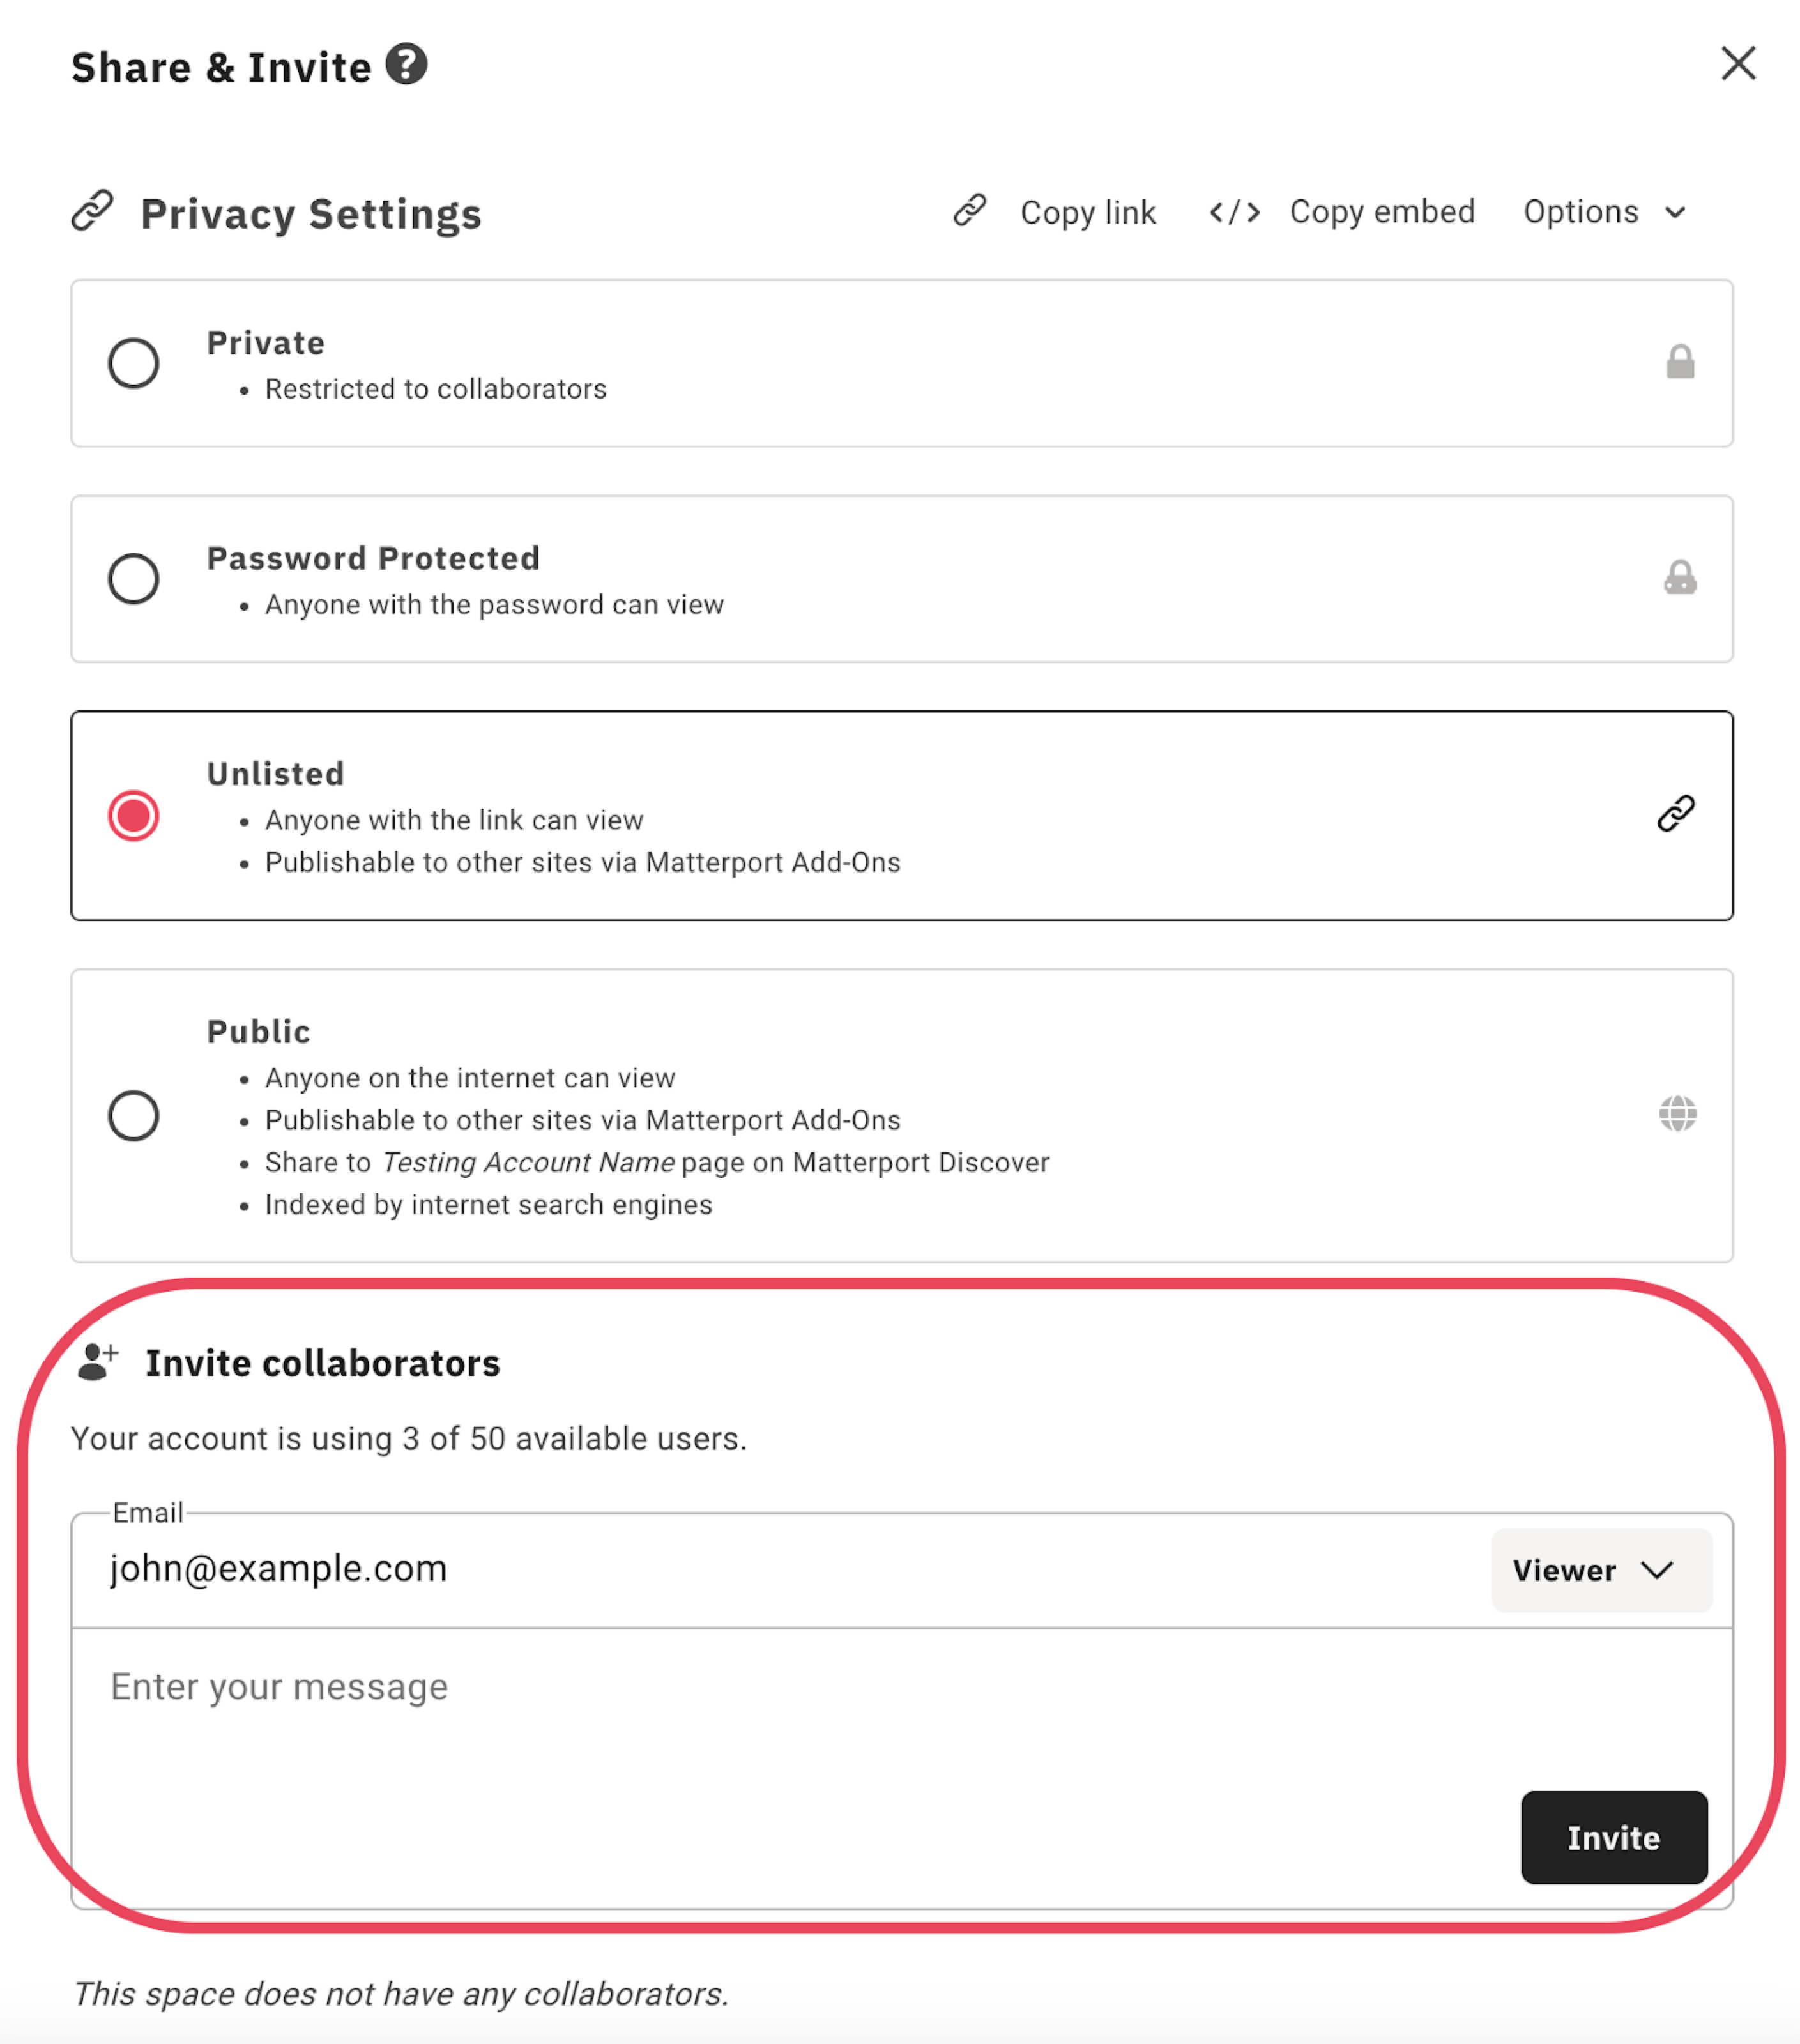This screenshot has height=2044, width=1800.
Task: Click the help question mark icon
Action: click(x=406, y=65)
